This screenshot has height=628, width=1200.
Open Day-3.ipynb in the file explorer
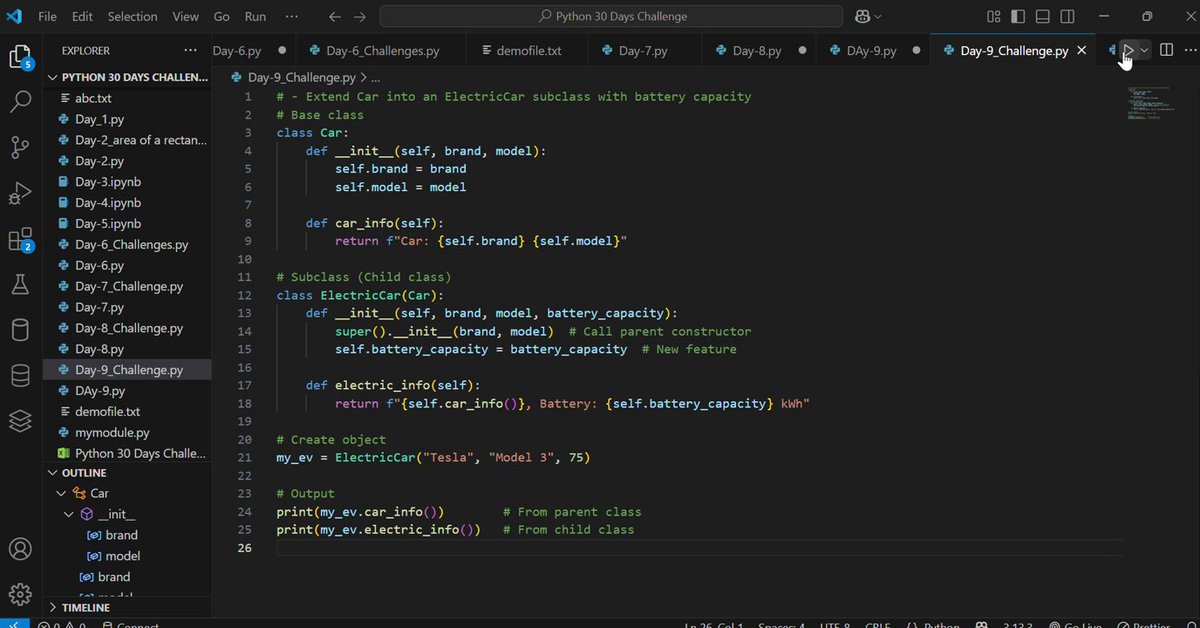coord(128,182)
